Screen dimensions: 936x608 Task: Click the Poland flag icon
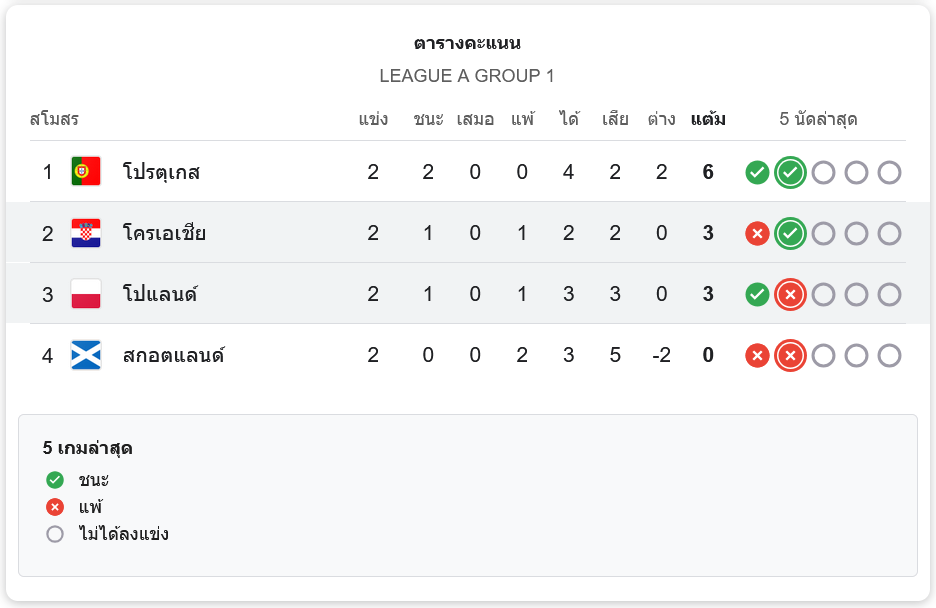pyautogui.click(x=86, y=294)
